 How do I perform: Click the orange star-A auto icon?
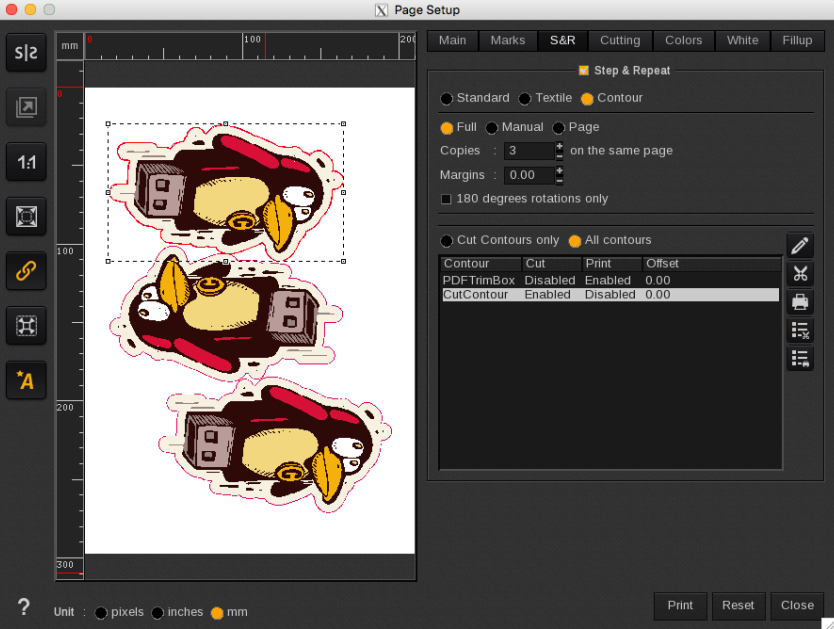coord(26,379)
